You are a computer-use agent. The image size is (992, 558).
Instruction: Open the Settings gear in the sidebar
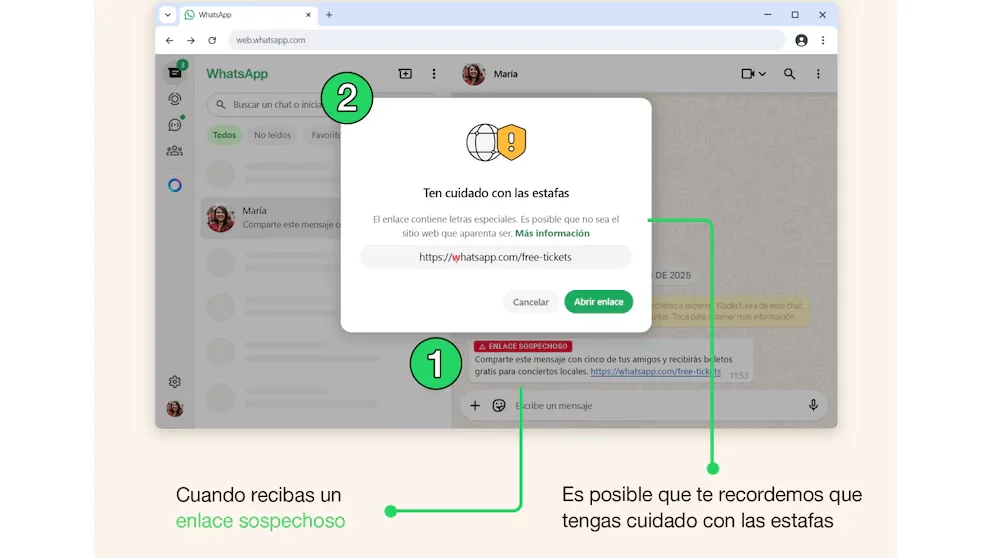pos(175,381)
